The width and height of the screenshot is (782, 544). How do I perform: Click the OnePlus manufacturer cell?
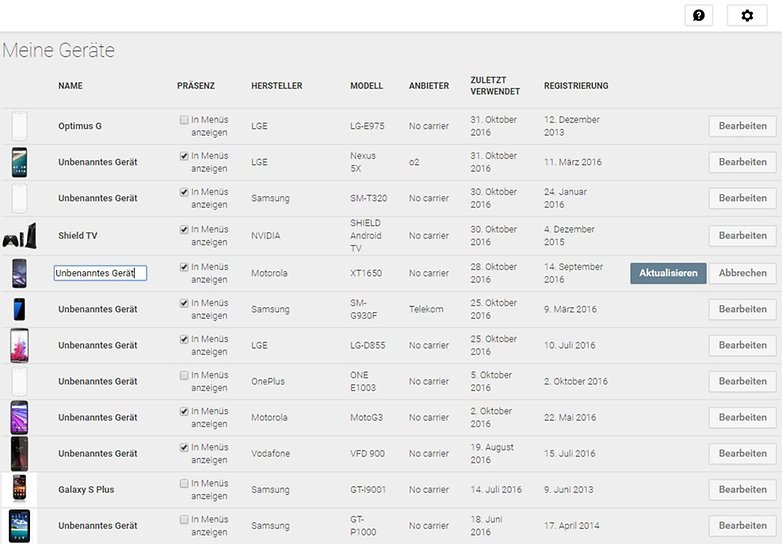click(268, 381)
